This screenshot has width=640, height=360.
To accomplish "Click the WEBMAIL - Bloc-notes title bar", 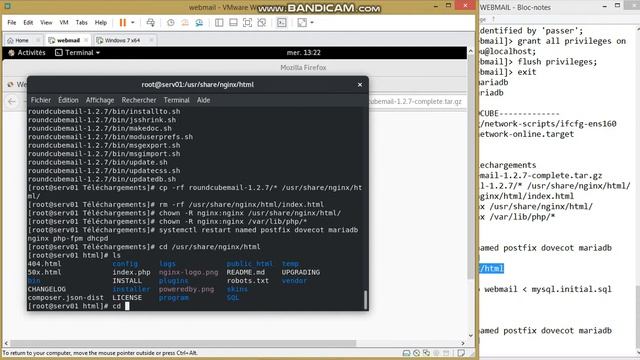I will [x=538, y=7].
